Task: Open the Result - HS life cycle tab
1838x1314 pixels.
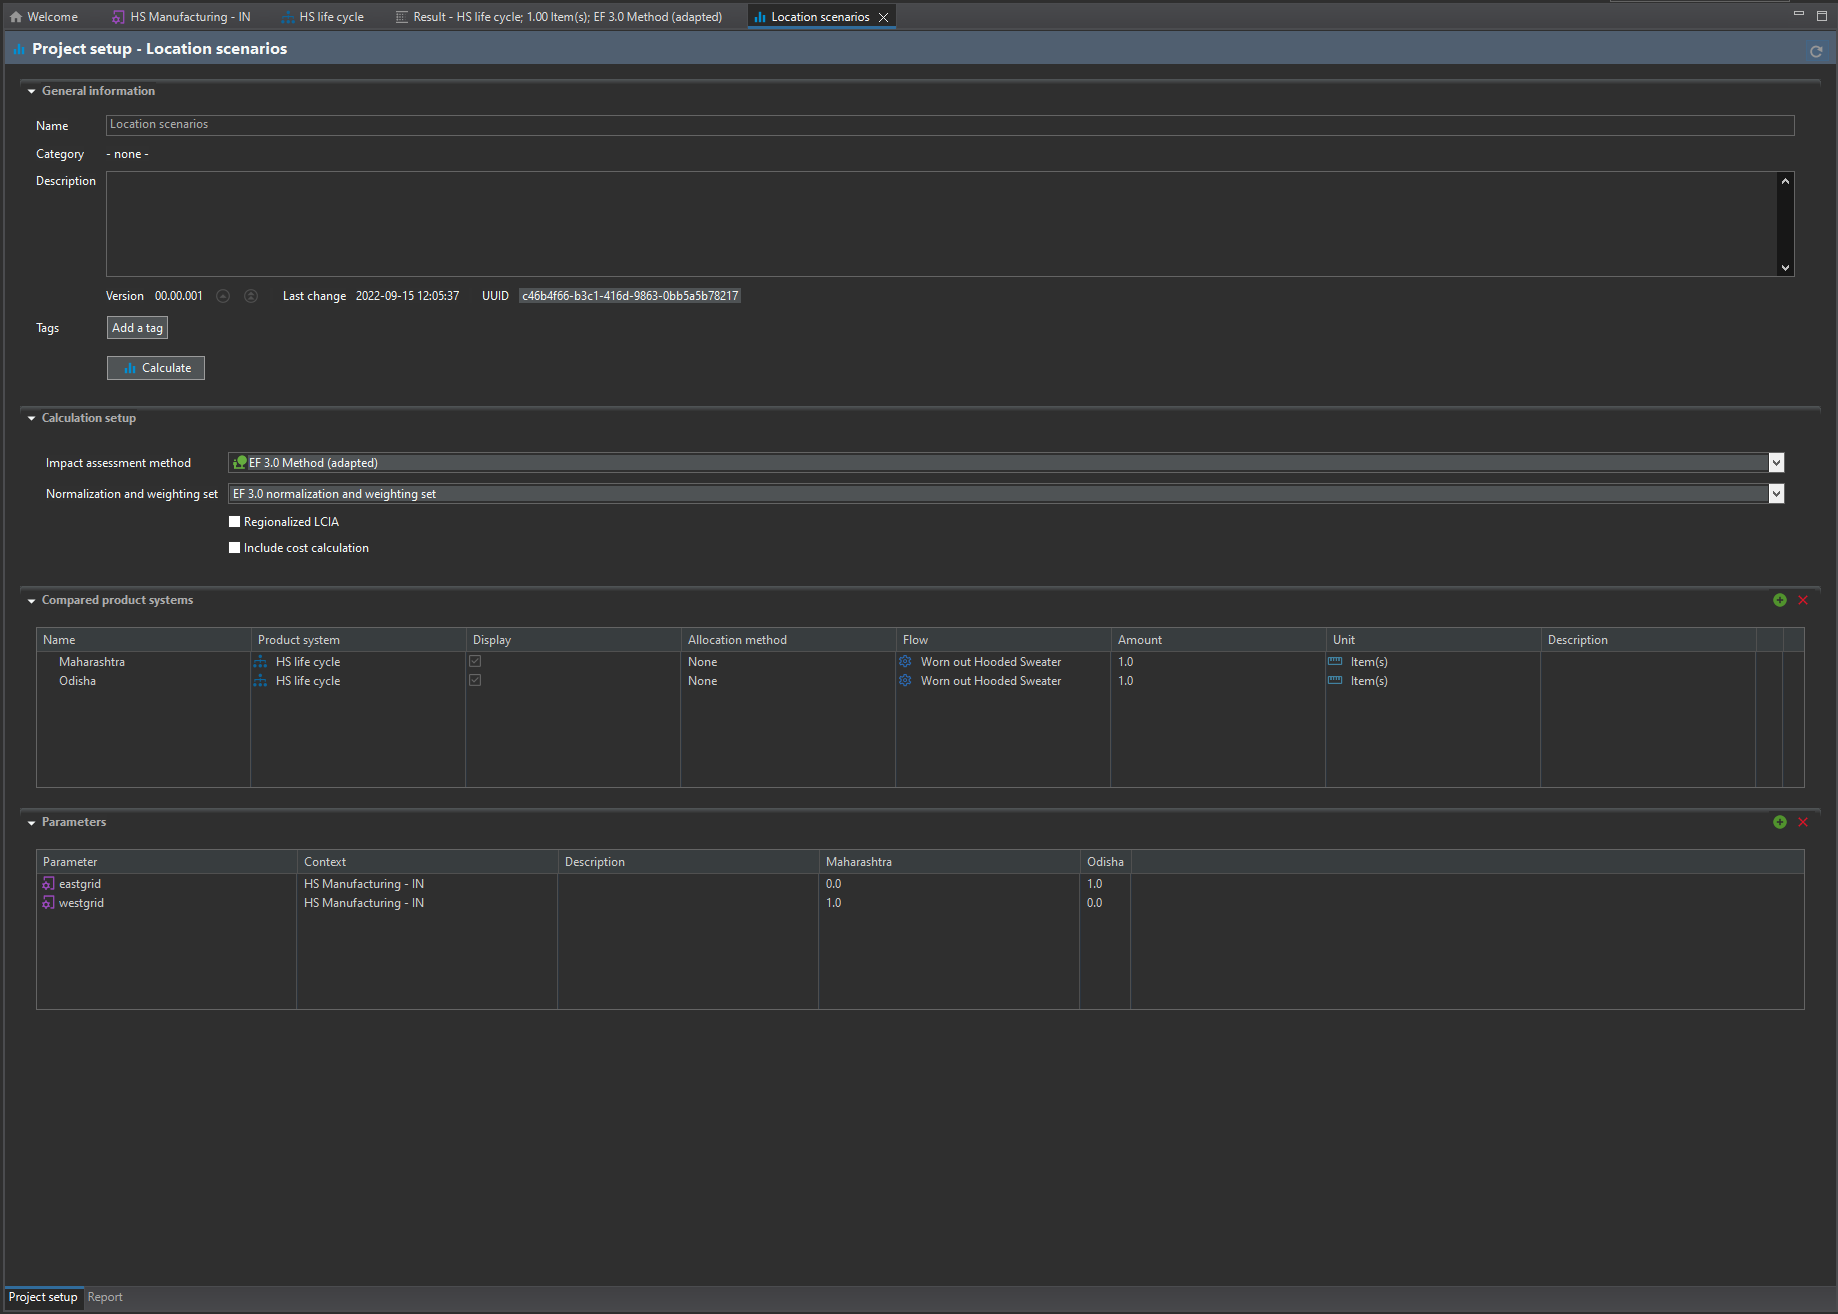Action: click(x=559, y=17)
